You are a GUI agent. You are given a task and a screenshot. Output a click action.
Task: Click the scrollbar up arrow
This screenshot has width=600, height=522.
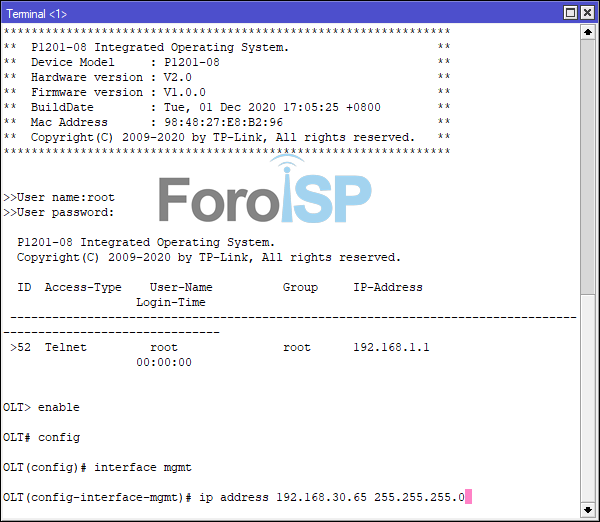587,32
